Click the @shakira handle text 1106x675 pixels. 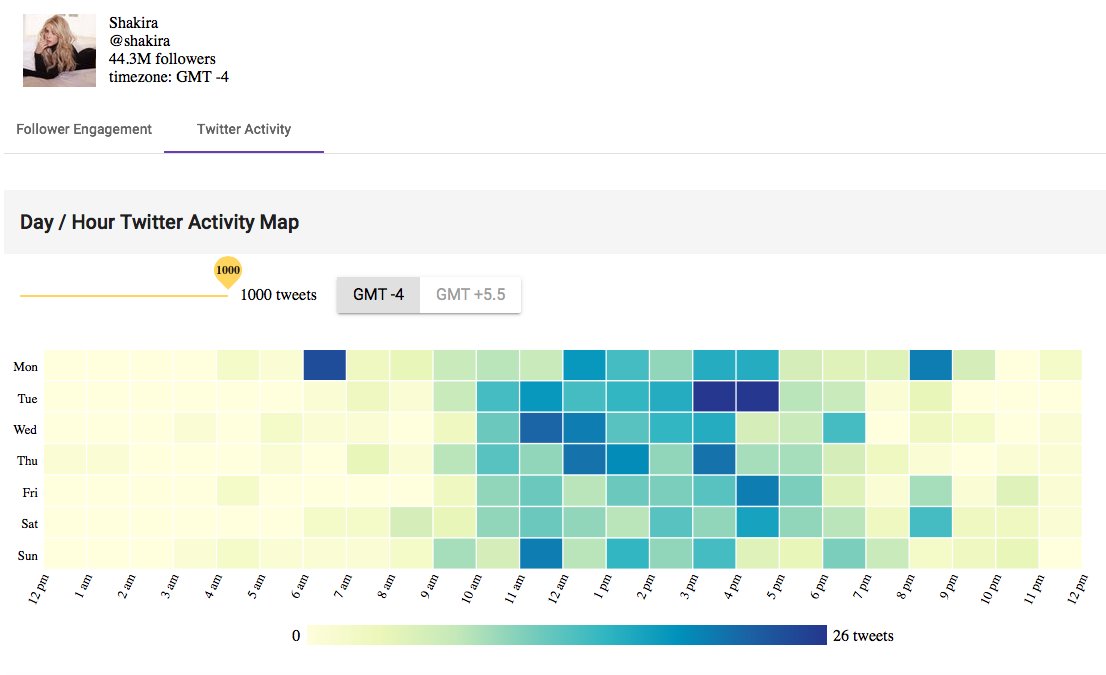pyautogui.click(x=139, y=41)
